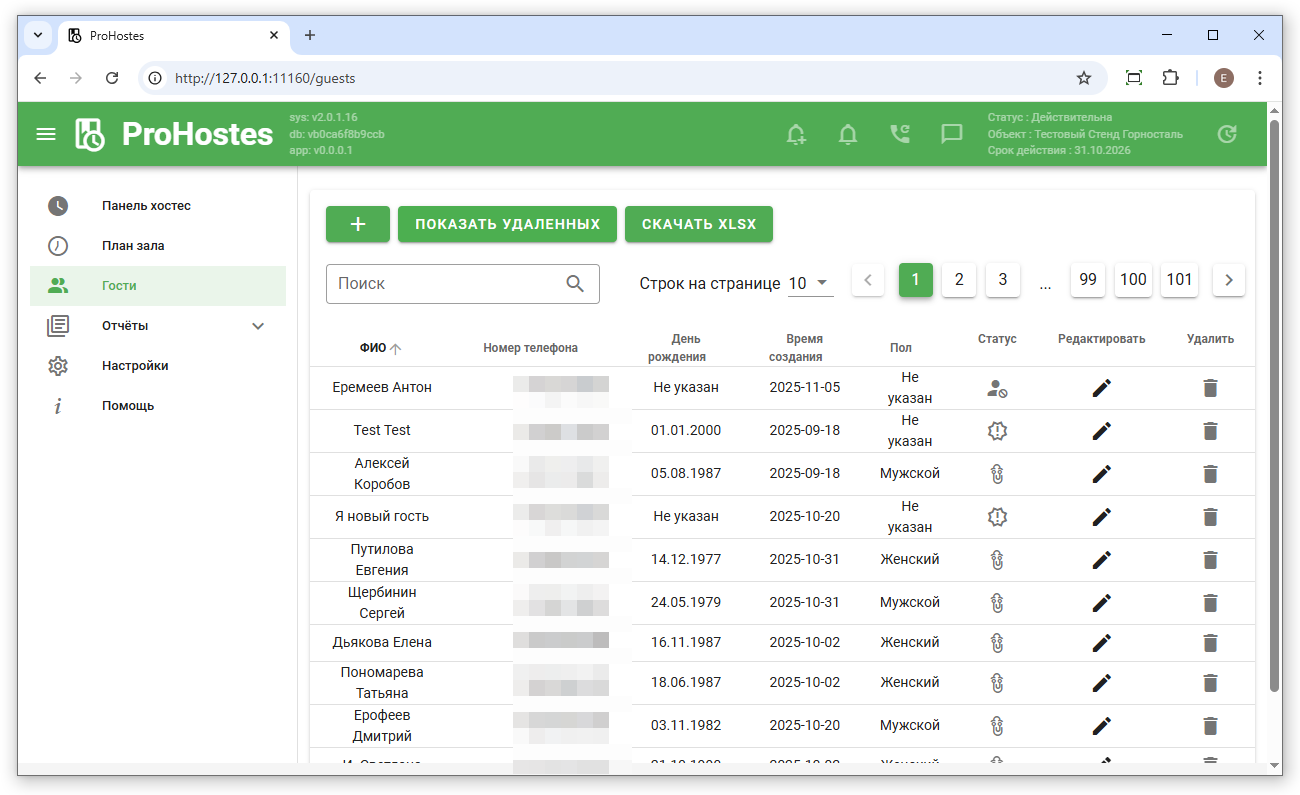Image resolution: width=1300 pixels, height=795 pixels.
Task: Click the add notification bell icon in header
Action: click(796, 135)
